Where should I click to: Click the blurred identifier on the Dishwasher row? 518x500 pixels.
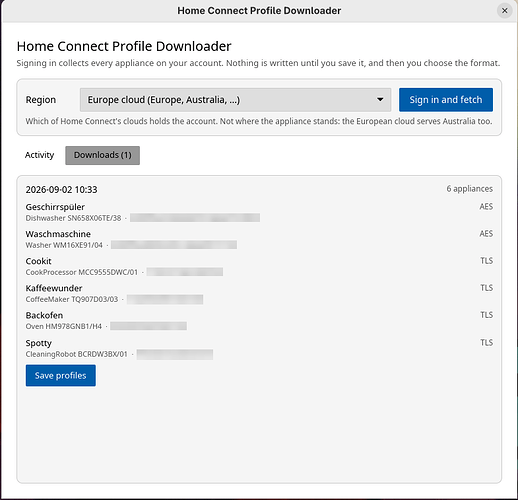[195, 218]
